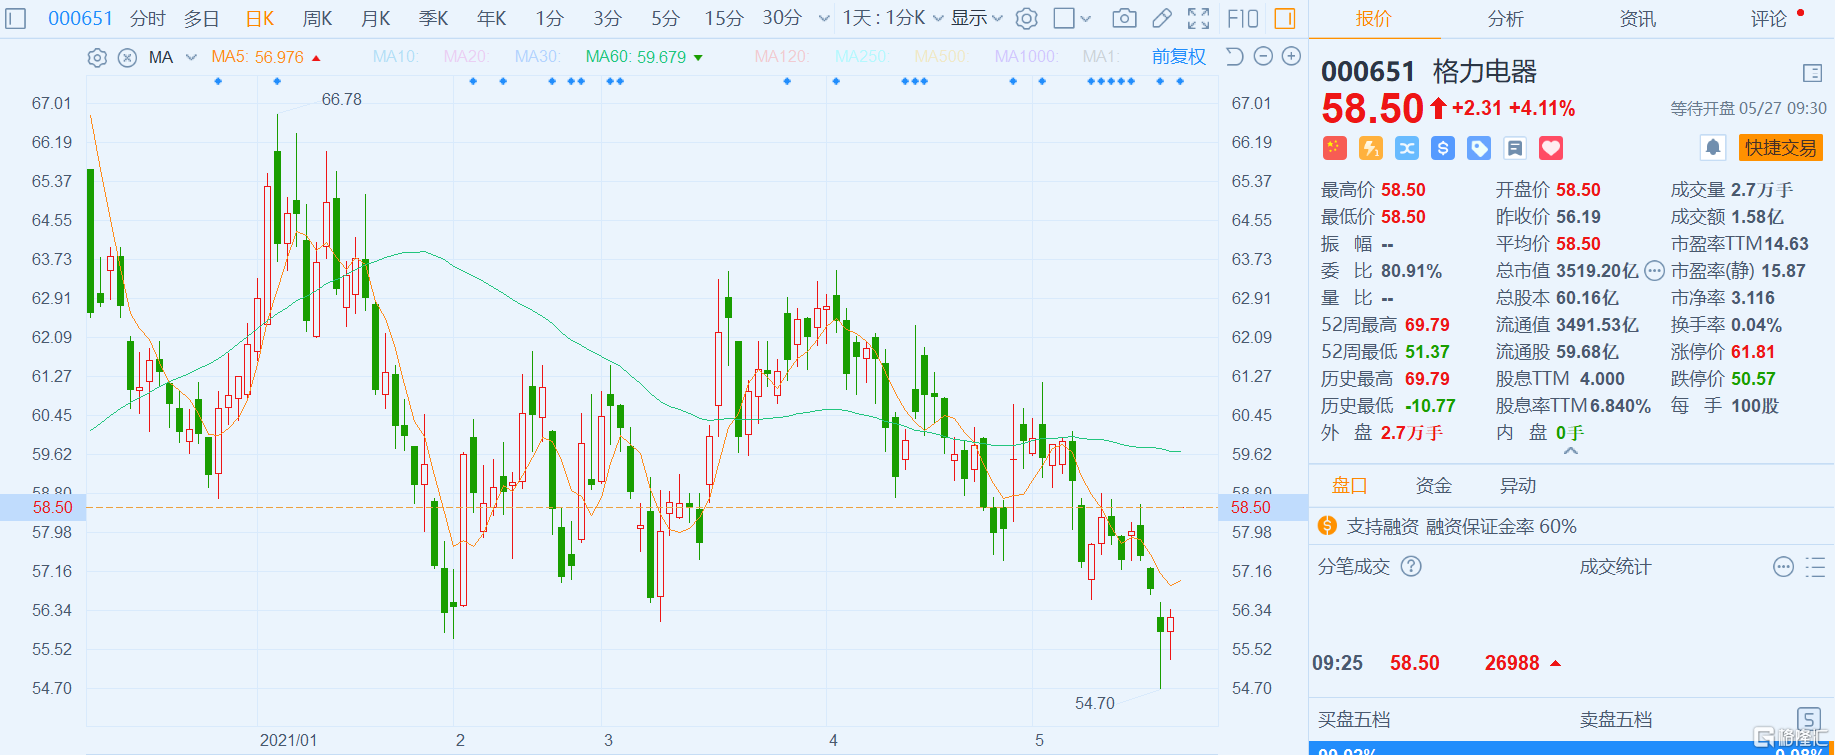Open MA indicator settings gear
The height and width of the screenshot is (755, 1835).
[x=97, y=58]
